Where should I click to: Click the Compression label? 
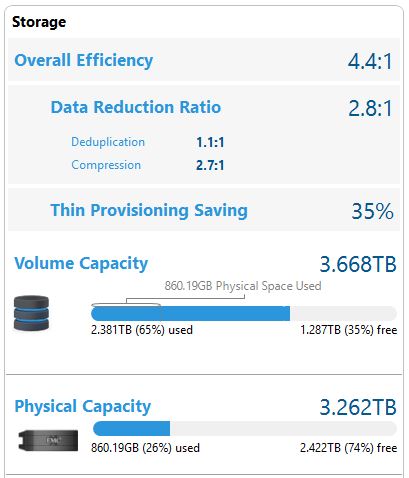(106, 165)
